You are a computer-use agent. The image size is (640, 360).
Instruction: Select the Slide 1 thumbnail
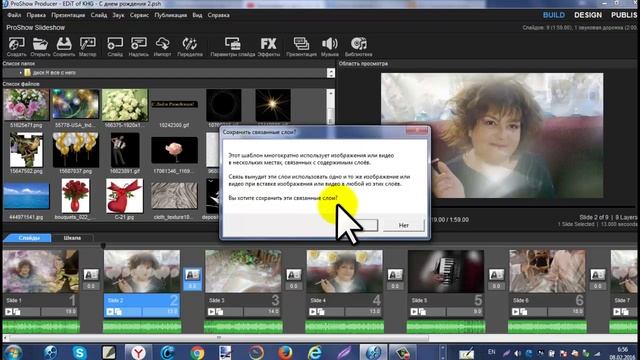[x=40, y=271]
